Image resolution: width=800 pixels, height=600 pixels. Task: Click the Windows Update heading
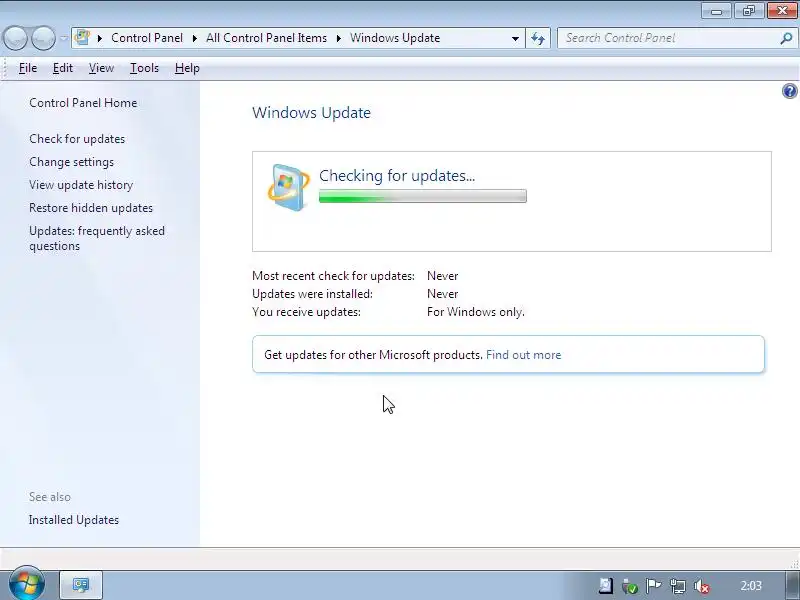click(311, 112)
